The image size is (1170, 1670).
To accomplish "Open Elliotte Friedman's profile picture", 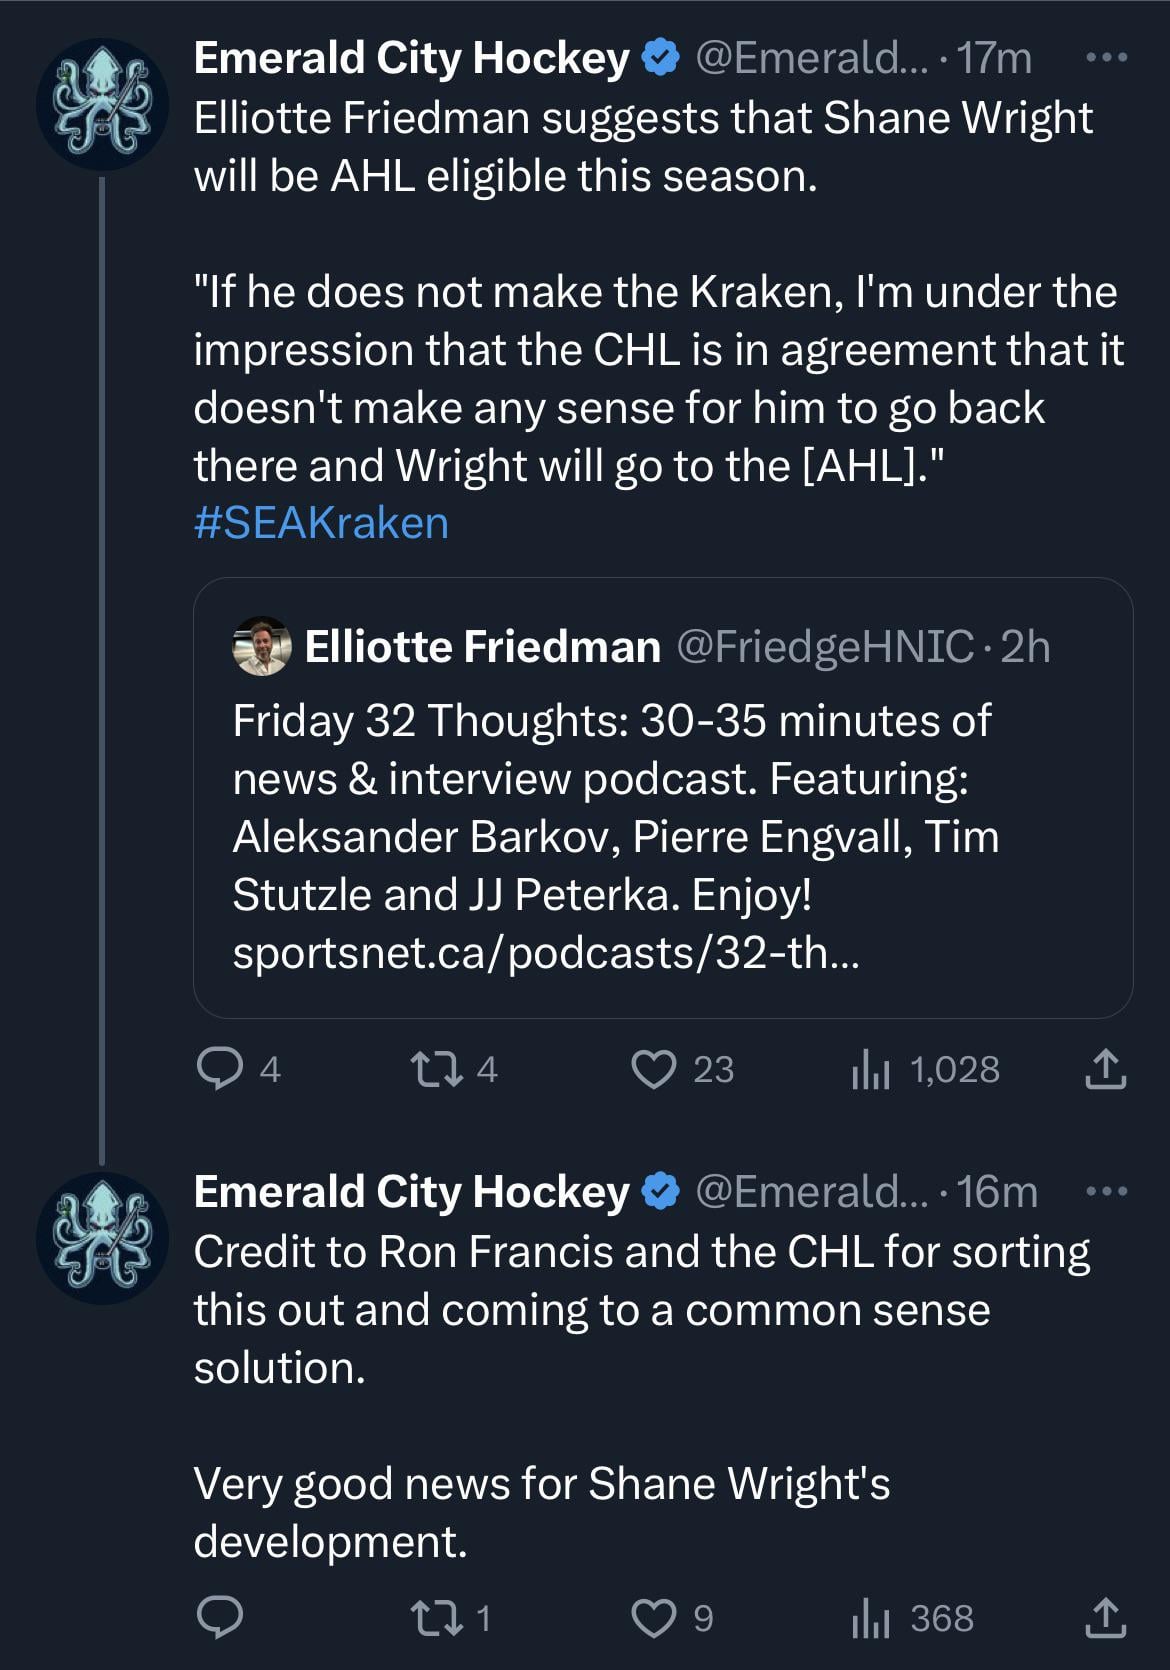I will pos(262,646).
